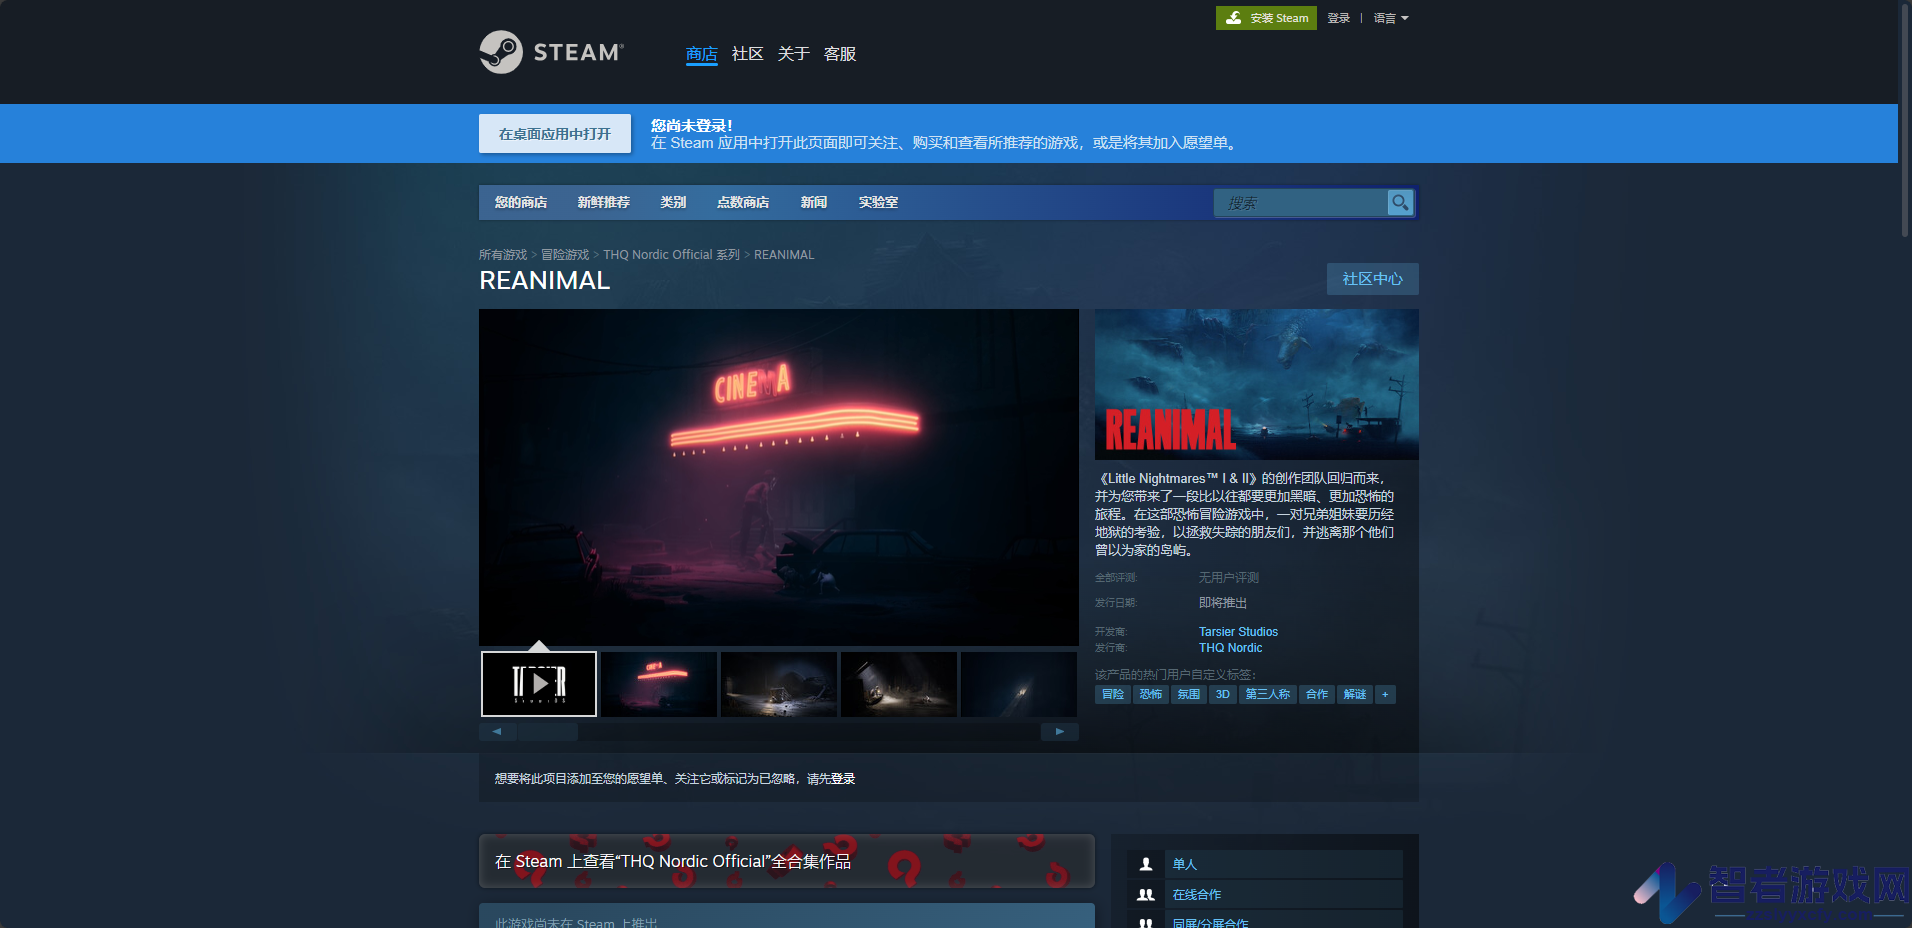
Task: Open the 新闻 news tab
Action: [x=814, y=202]
